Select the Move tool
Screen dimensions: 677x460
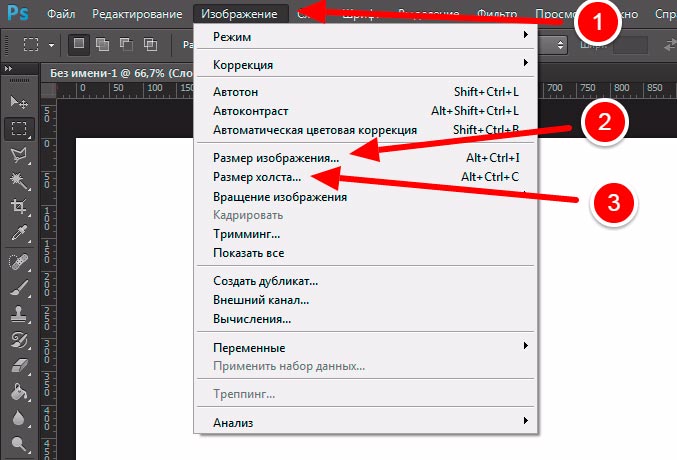click(x=18, y=102)
